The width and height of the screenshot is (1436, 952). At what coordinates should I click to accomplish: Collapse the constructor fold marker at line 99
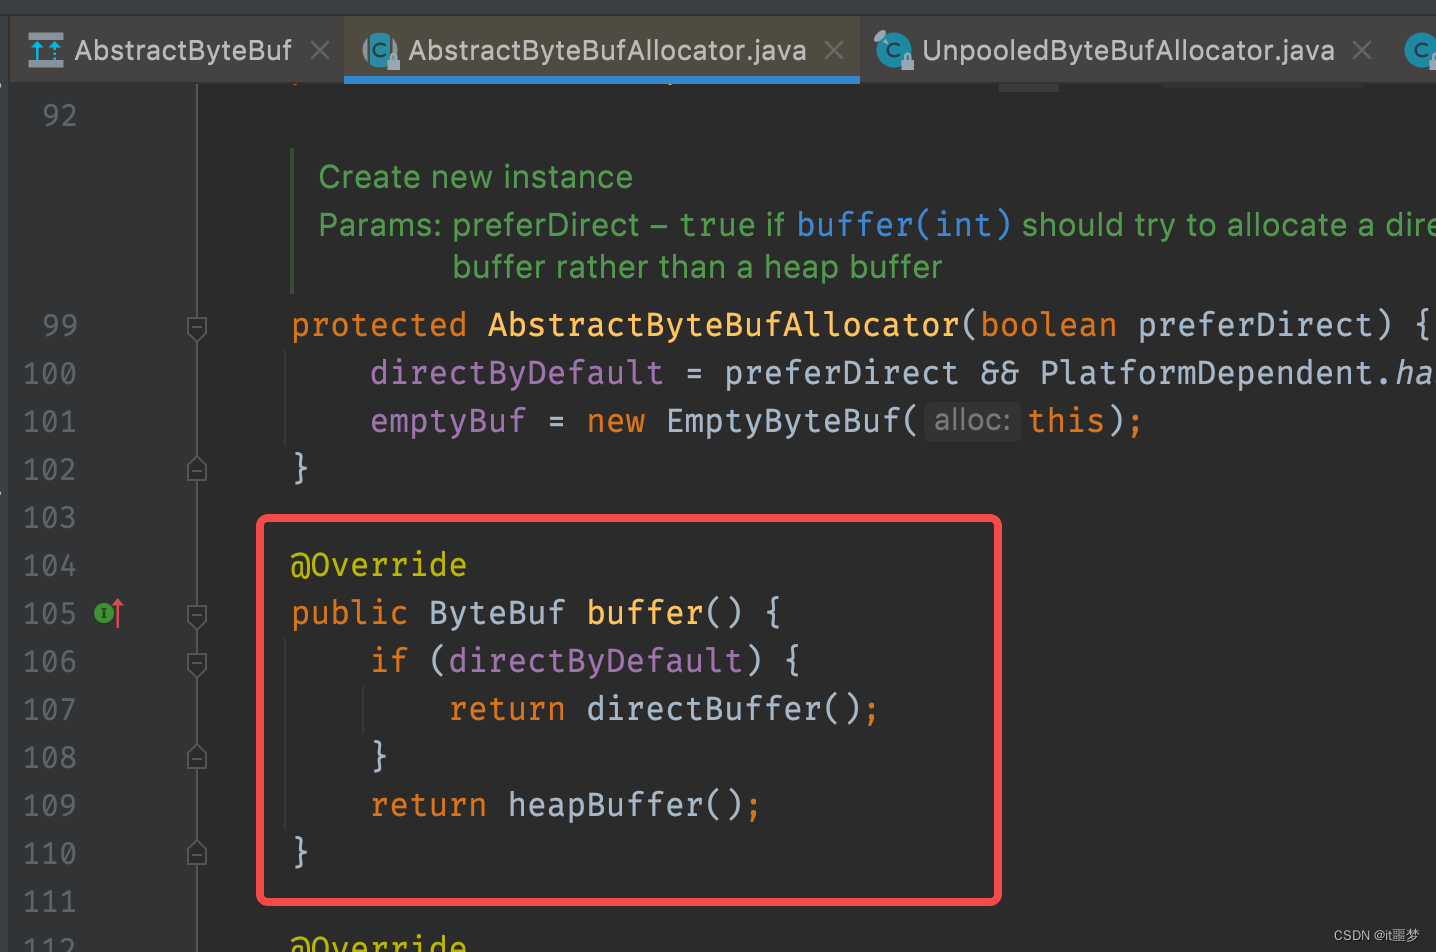point(197,326)
